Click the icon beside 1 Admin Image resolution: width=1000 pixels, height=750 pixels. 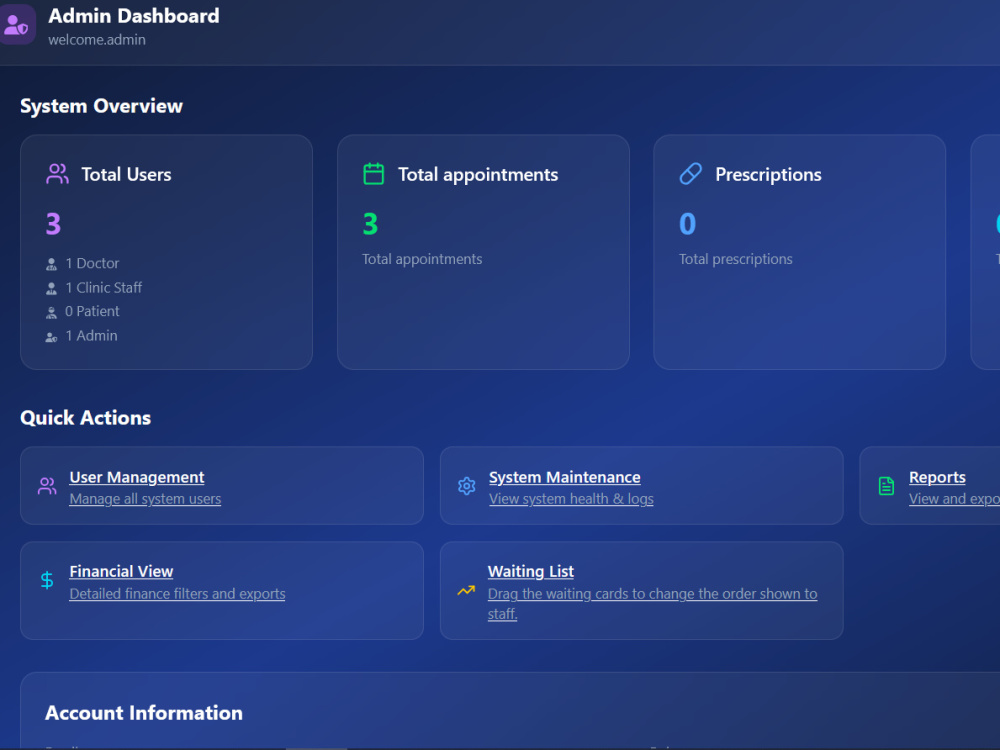click(52, 337)
